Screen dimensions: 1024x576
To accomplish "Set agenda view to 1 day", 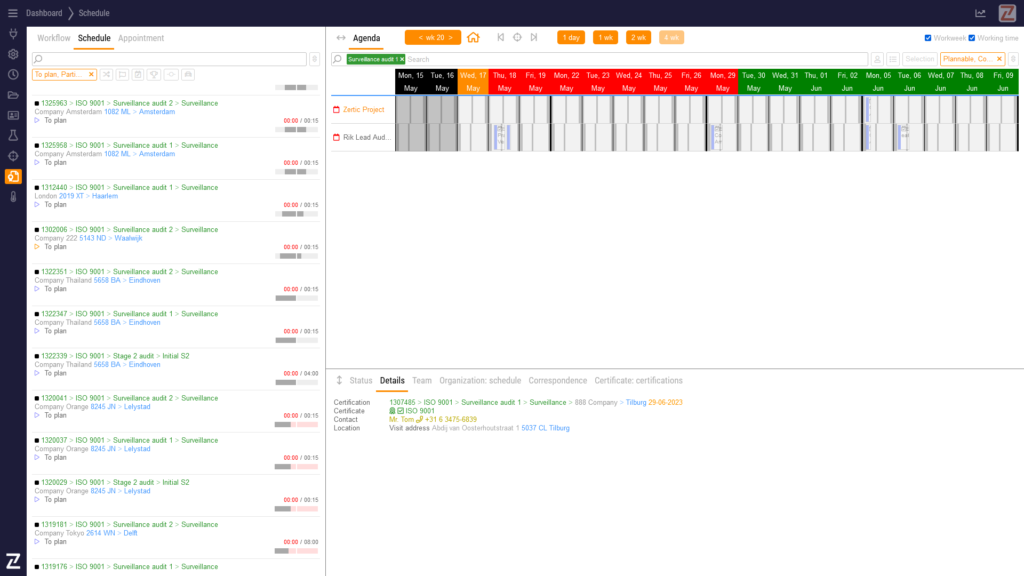I will point(571,38).
